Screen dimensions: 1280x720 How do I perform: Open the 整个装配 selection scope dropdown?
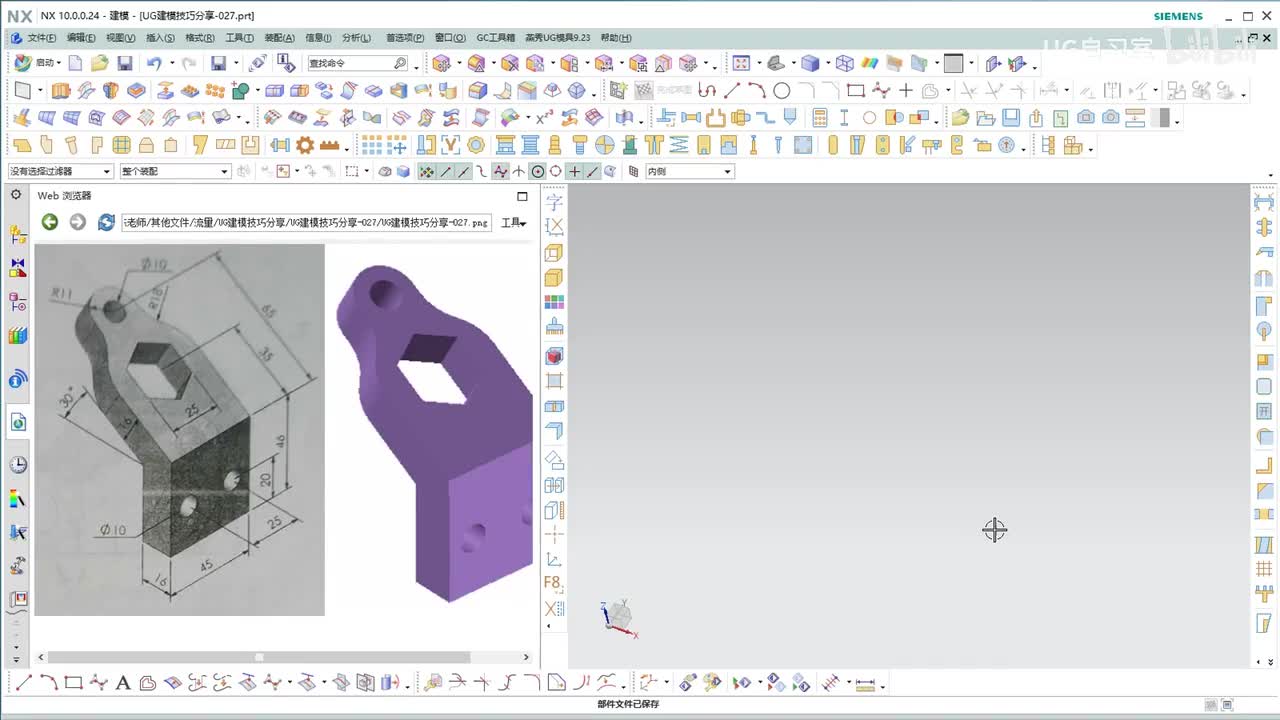point(176,171)
